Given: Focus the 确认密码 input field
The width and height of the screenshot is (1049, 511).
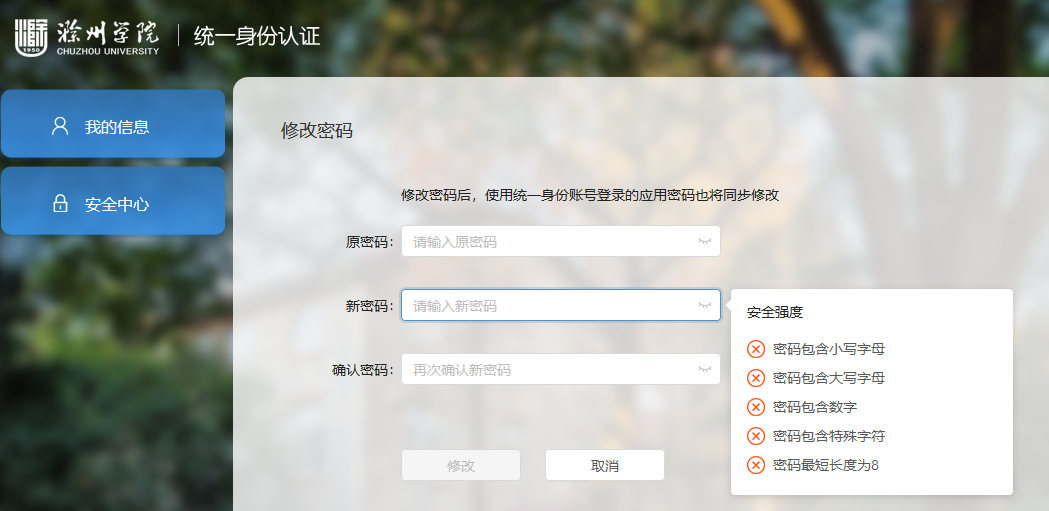Looking at the screenshot, I should pos(561,369).
